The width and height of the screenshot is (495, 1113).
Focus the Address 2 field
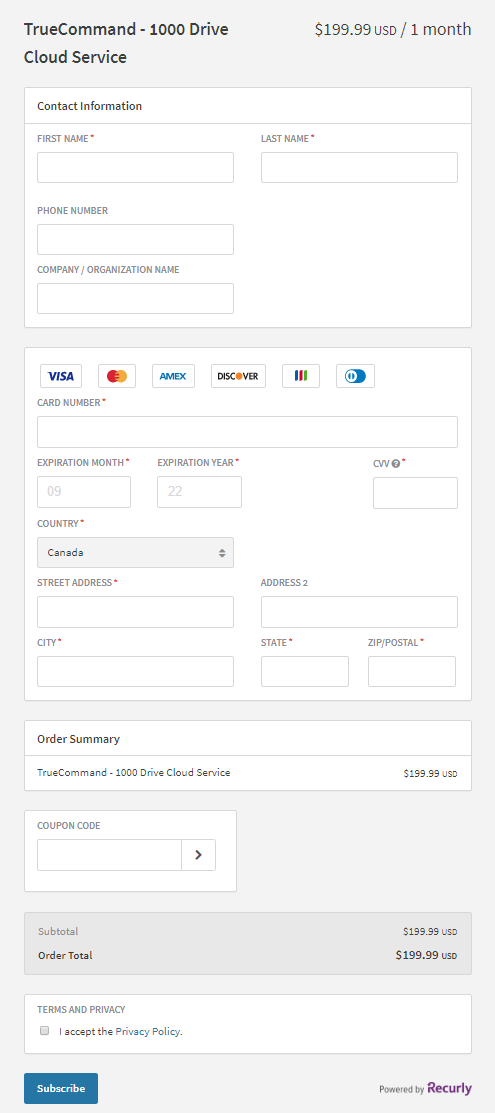[x=359, y=612]
